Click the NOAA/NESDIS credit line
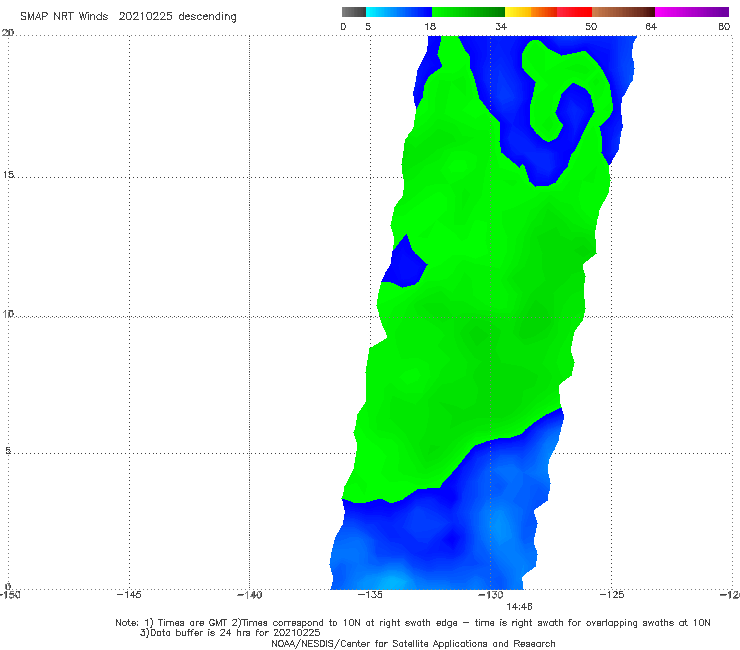This screenshot has width=740, height=650. [x=413, y=644]
